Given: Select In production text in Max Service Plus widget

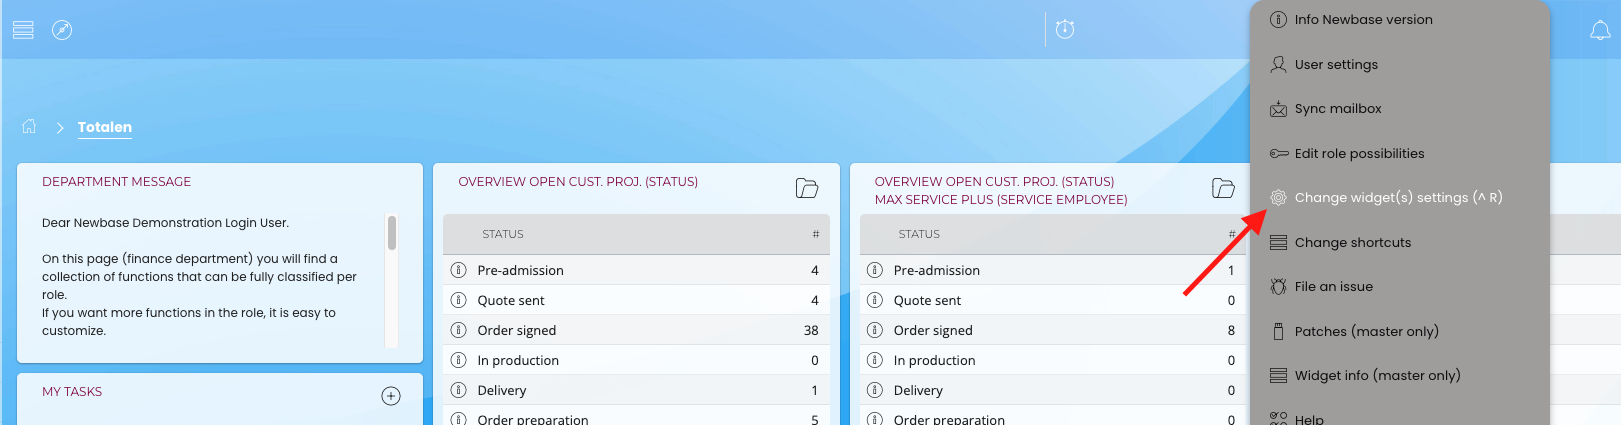Looking at the screenshot, I should pyautogui.click(x=935, y=360).
